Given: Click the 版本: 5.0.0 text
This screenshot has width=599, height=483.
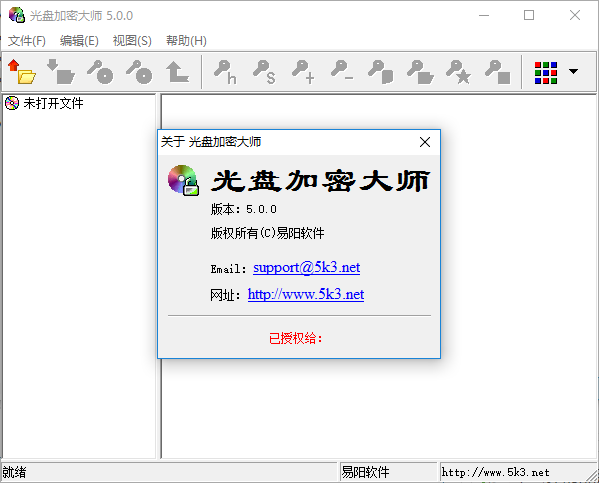Looking at the screenshot, I should 243,209.
